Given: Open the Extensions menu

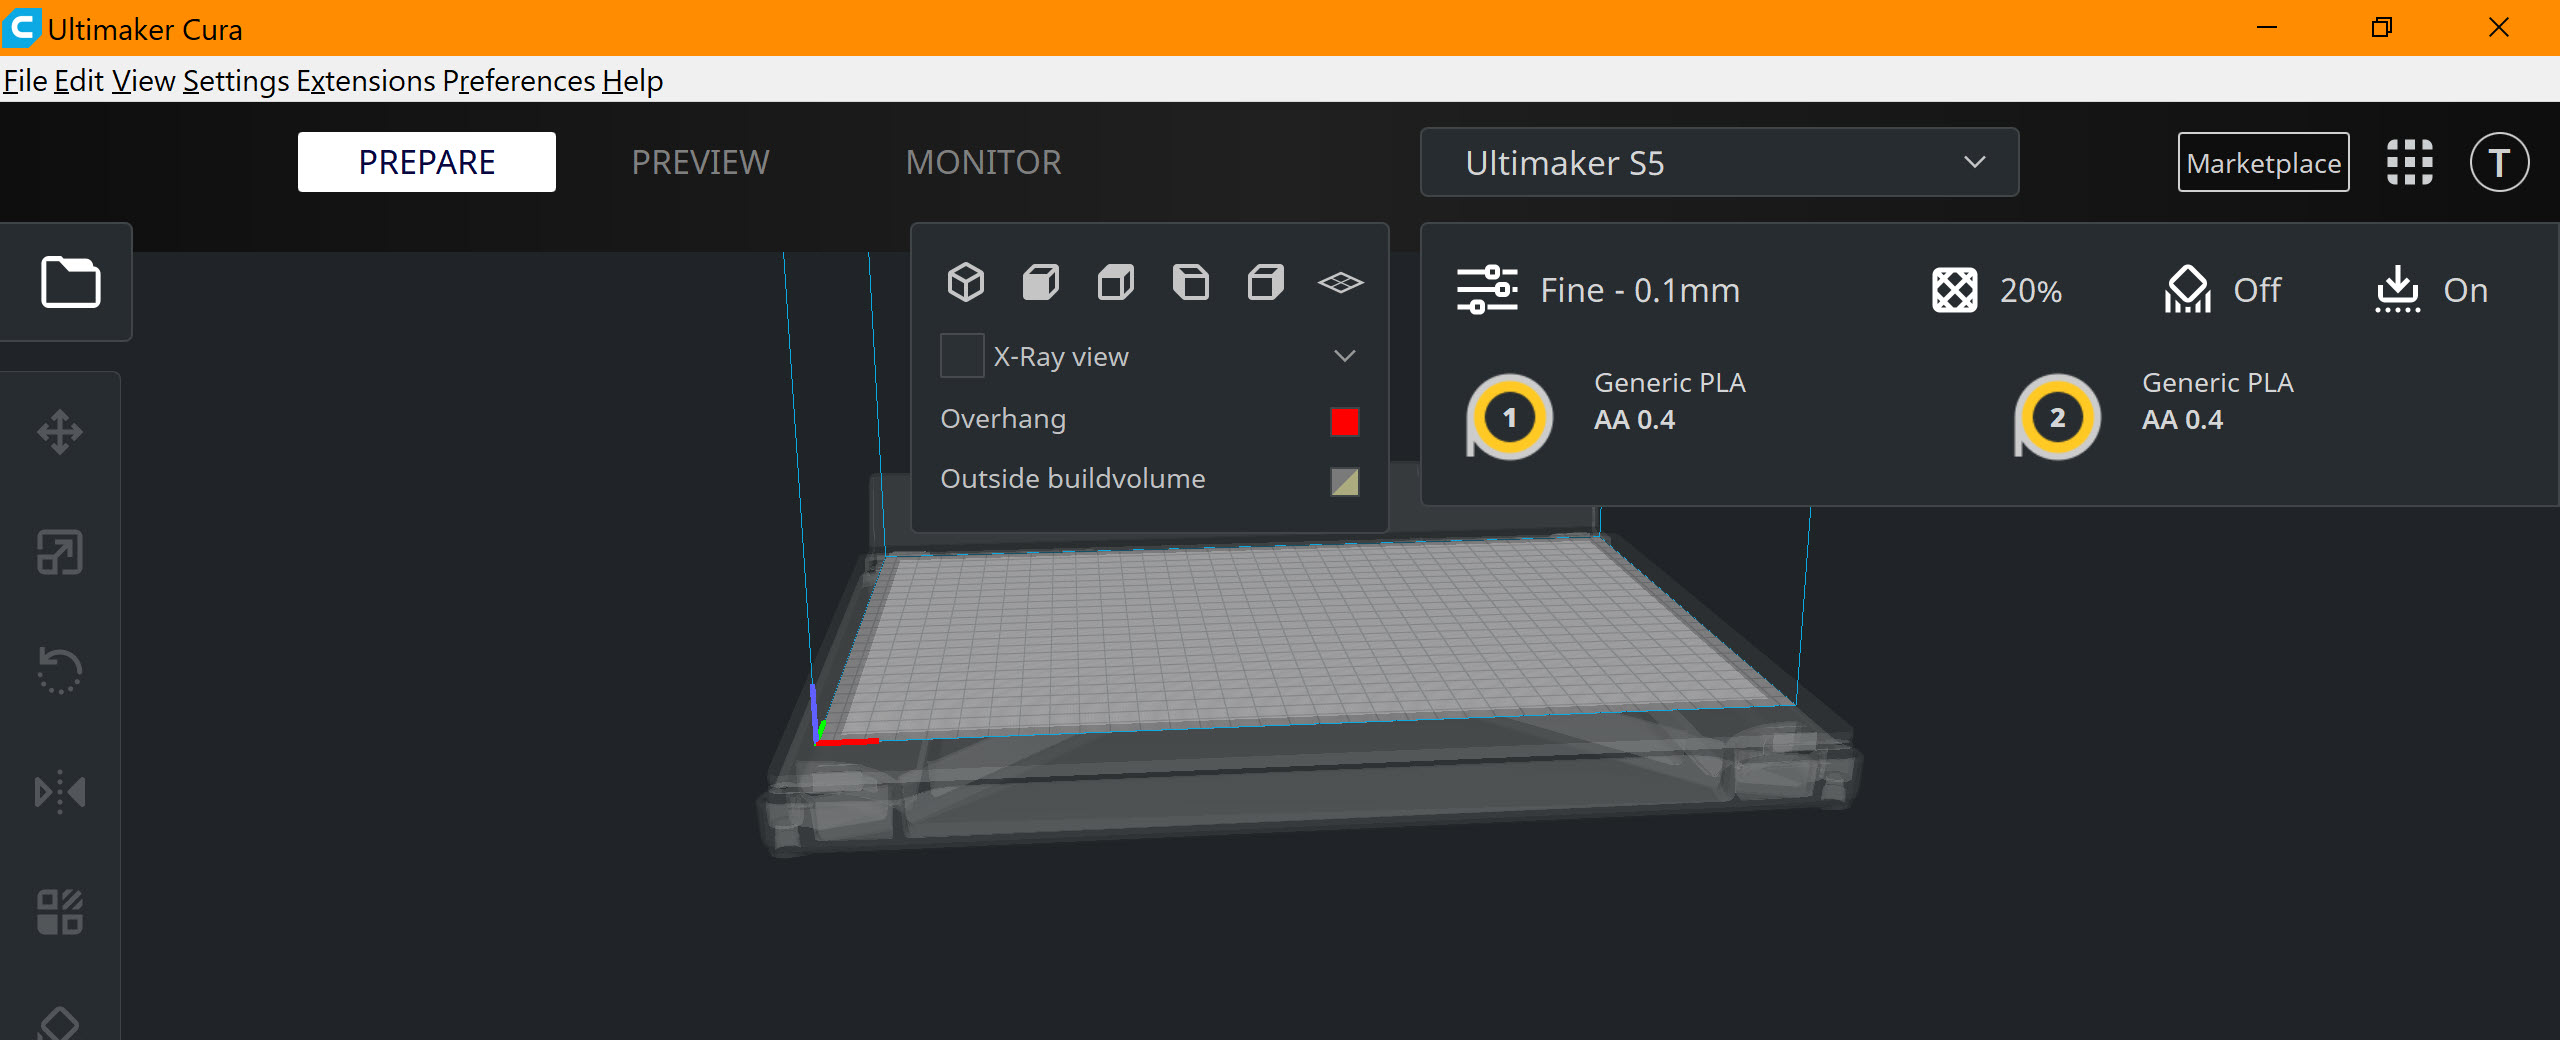Looking at the screenshot, I should pyautogui.click(x=365, y=80).
